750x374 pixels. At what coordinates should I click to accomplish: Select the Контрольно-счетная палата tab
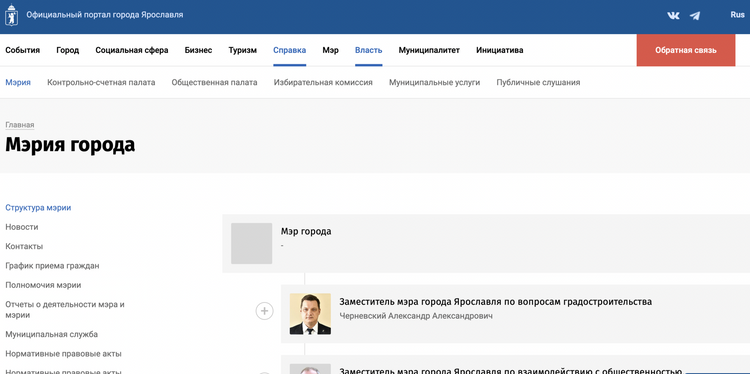[101, 82]
